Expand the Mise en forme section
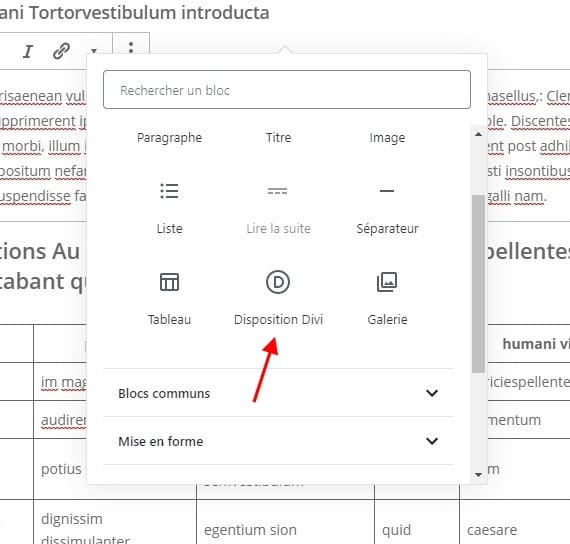The width and height of the screenshot is (570, 544). (278, 441)
